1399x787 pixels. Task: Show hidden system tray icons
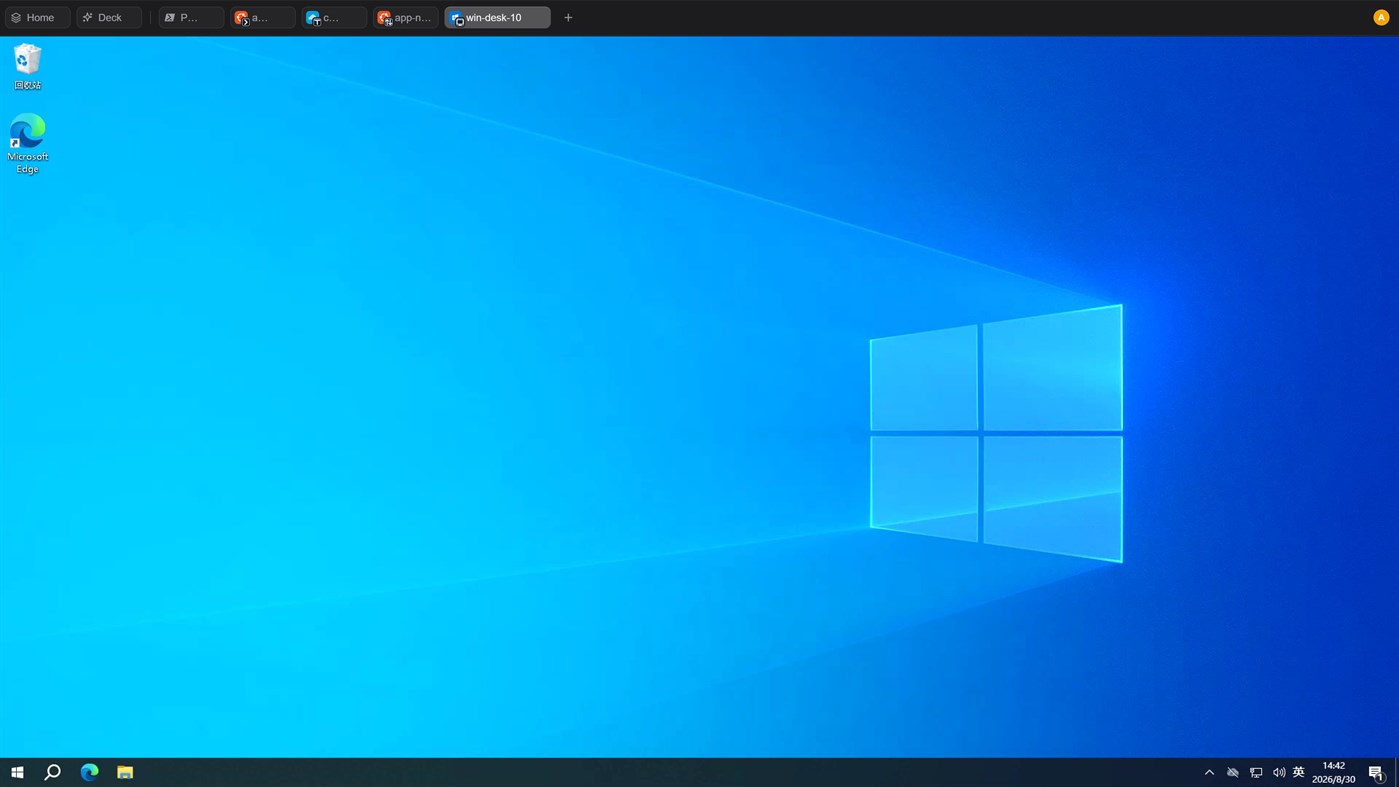point(1209,772)
